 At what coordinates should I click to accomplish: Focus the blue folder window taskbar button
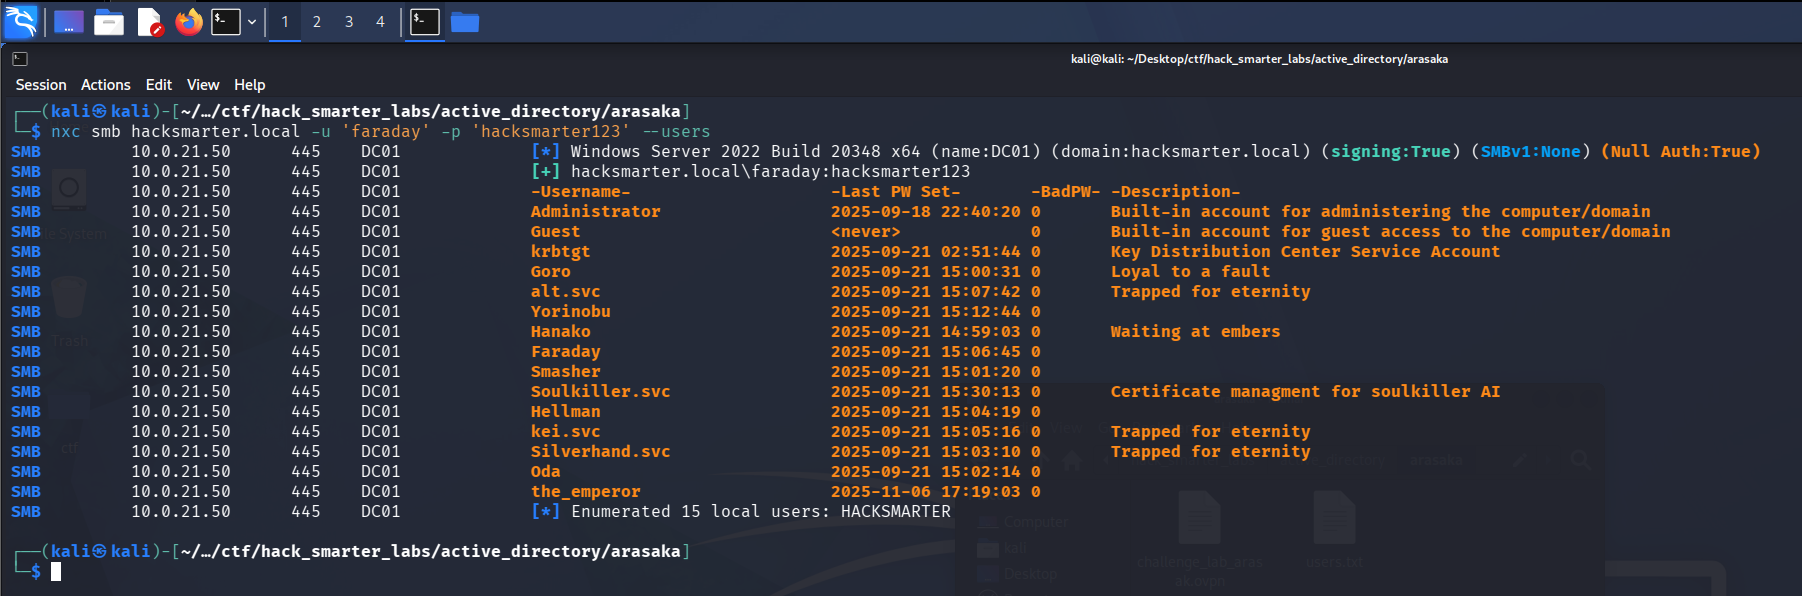pos(465,21)
